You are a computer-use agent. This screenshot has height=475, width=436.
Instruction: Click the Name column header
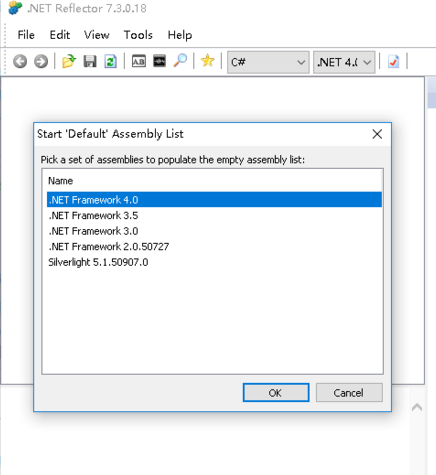pyautogui.click(x=61, y=181)
